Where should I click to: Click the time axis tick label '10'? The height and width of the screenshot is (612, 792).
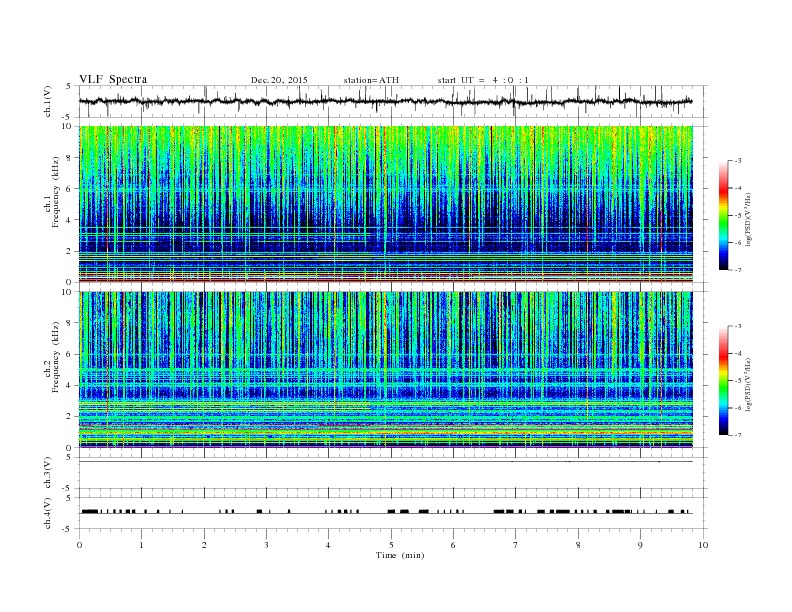point(703,545)
